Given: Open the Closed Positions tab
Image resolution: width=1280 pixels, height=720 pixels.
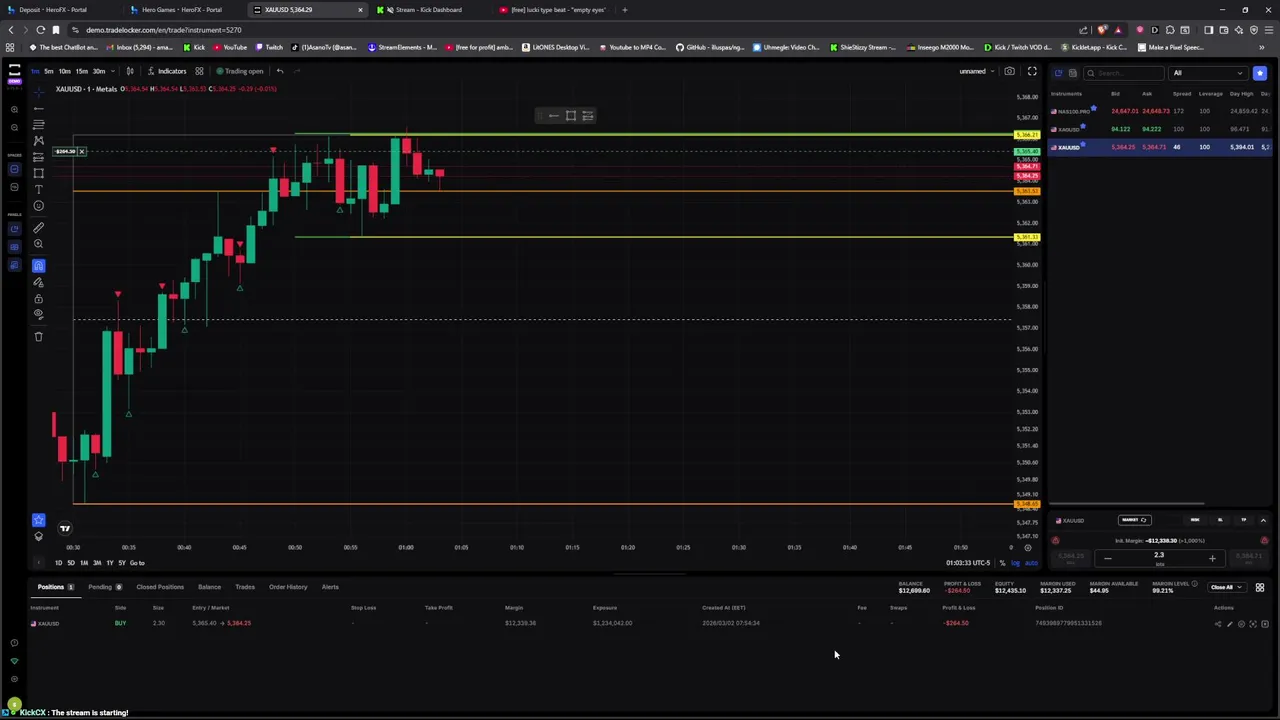Looking at the screenshot, I should tap(160, 587).
